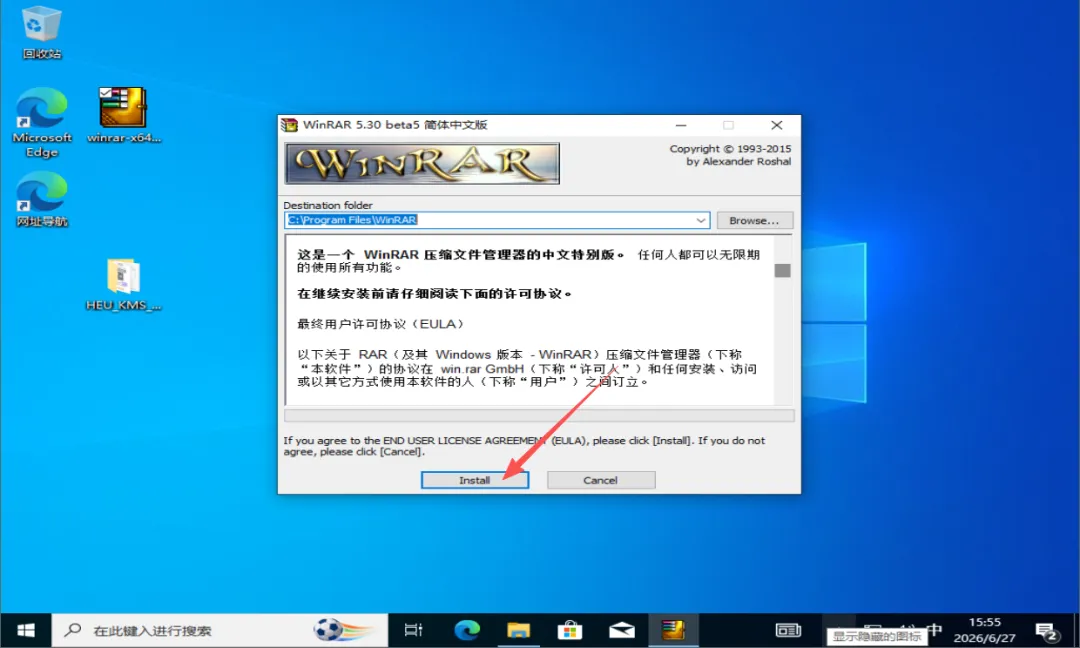The width and height of the screenshot is (1080, 648).
Task: Open Edge from the taskbar
Action: click(467, 630)
